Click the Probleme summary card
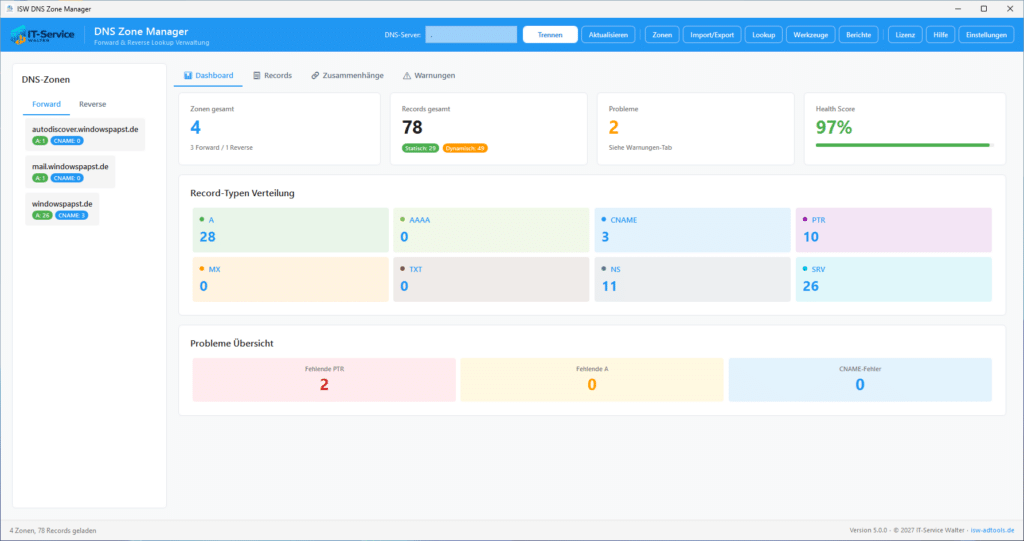1024x541 pixels. pos(696,129)
